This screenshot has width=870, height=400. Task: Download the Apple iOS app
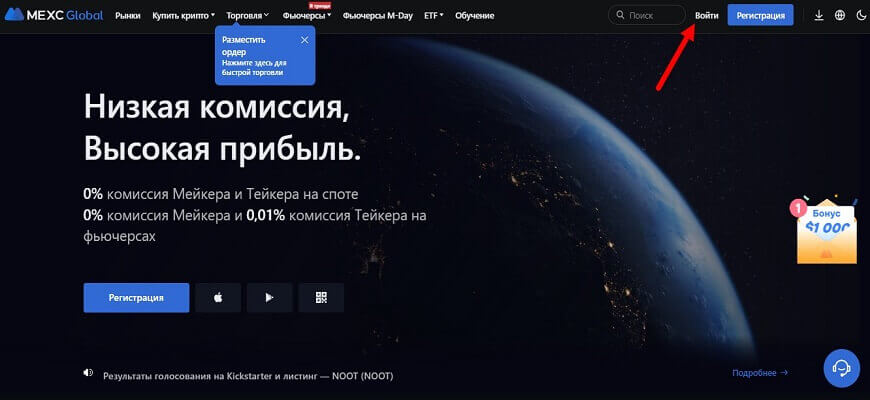click(x=217, y=297)
